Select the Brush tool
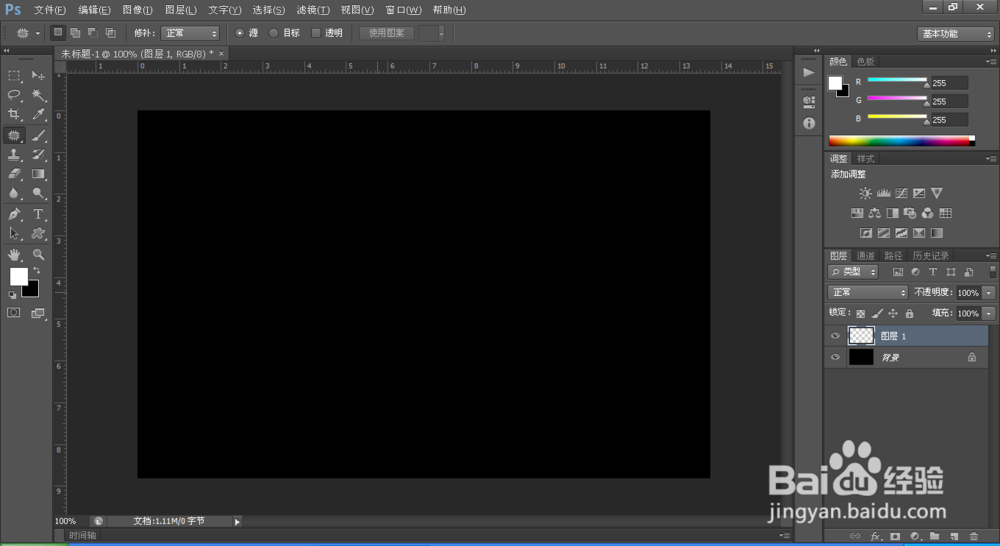This screenshot has height=546, width=1000. point(38,135)
